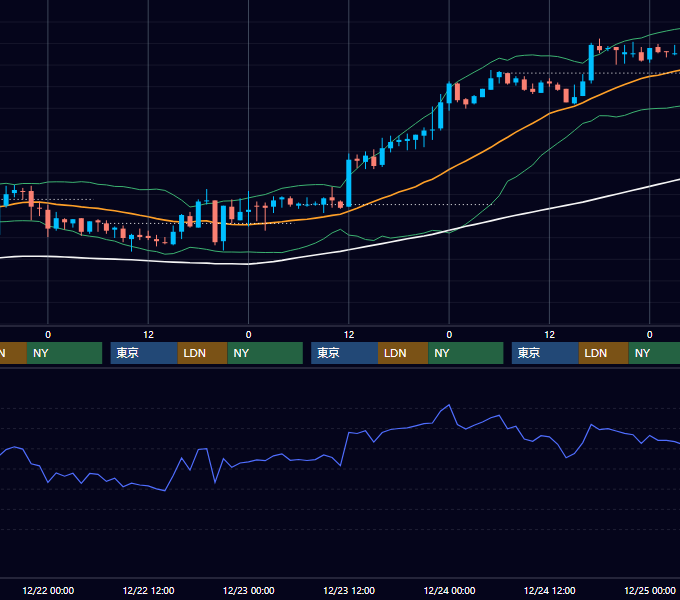Click the tall red candle before 12/23 00:00

(x=215, y=221)
